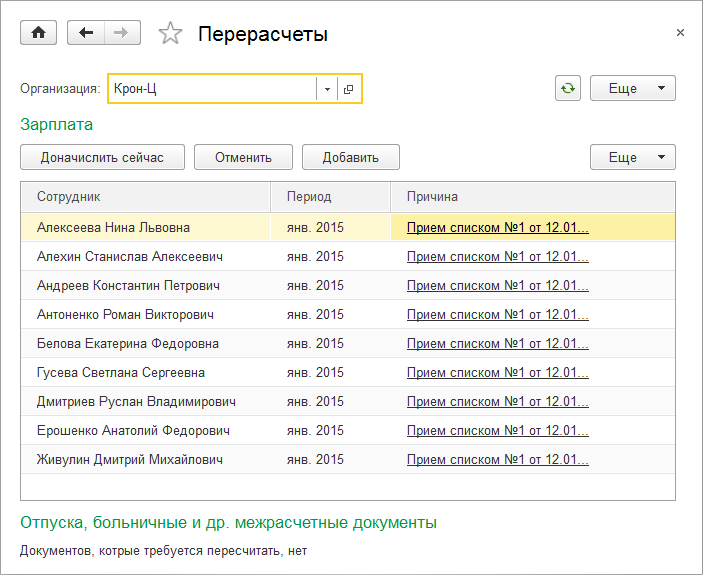The image size is (703, 575).
Task: Navigate back with the left arrow
Action: 86,33
